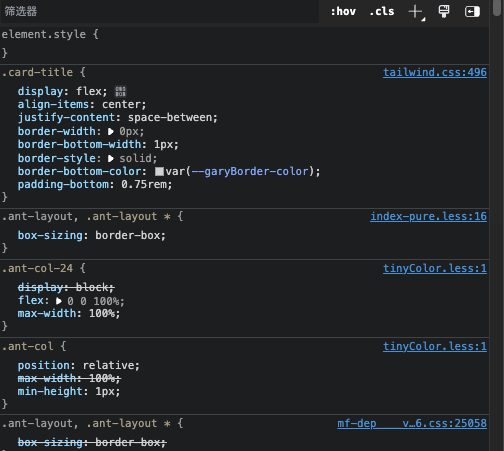Open color picker for border-bottom-color swatch
Screen dimensions: 504x451
[x=159, y=171]
